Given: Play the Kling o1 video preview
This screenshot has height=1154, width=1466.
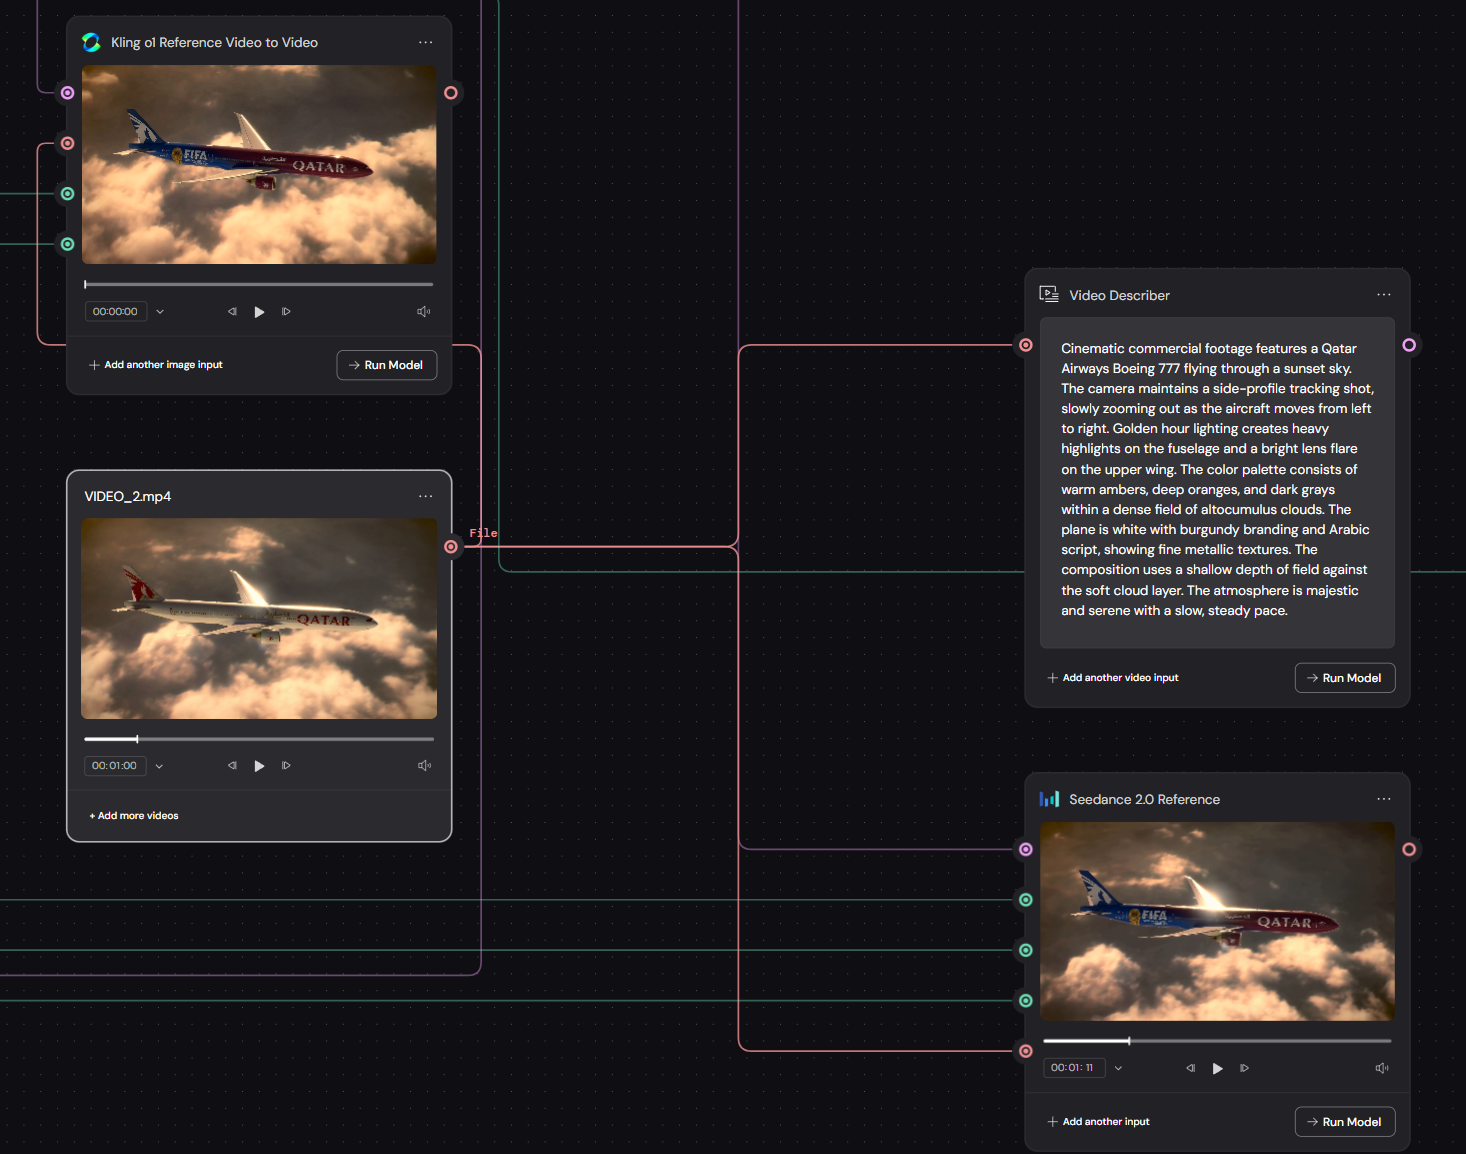Looking at the screenshot, I should pos(259,312).
